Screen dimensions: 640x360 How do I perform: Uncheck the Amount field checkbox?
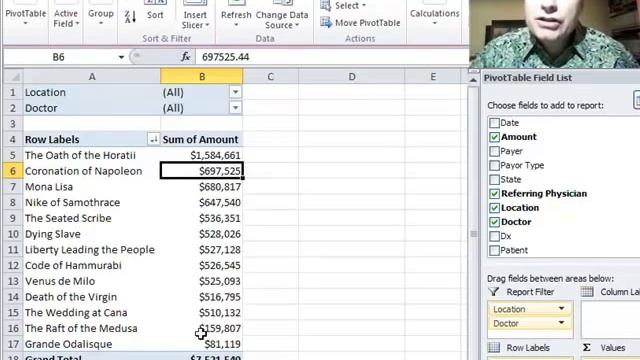pyautogui.click(x=494, y=137)
